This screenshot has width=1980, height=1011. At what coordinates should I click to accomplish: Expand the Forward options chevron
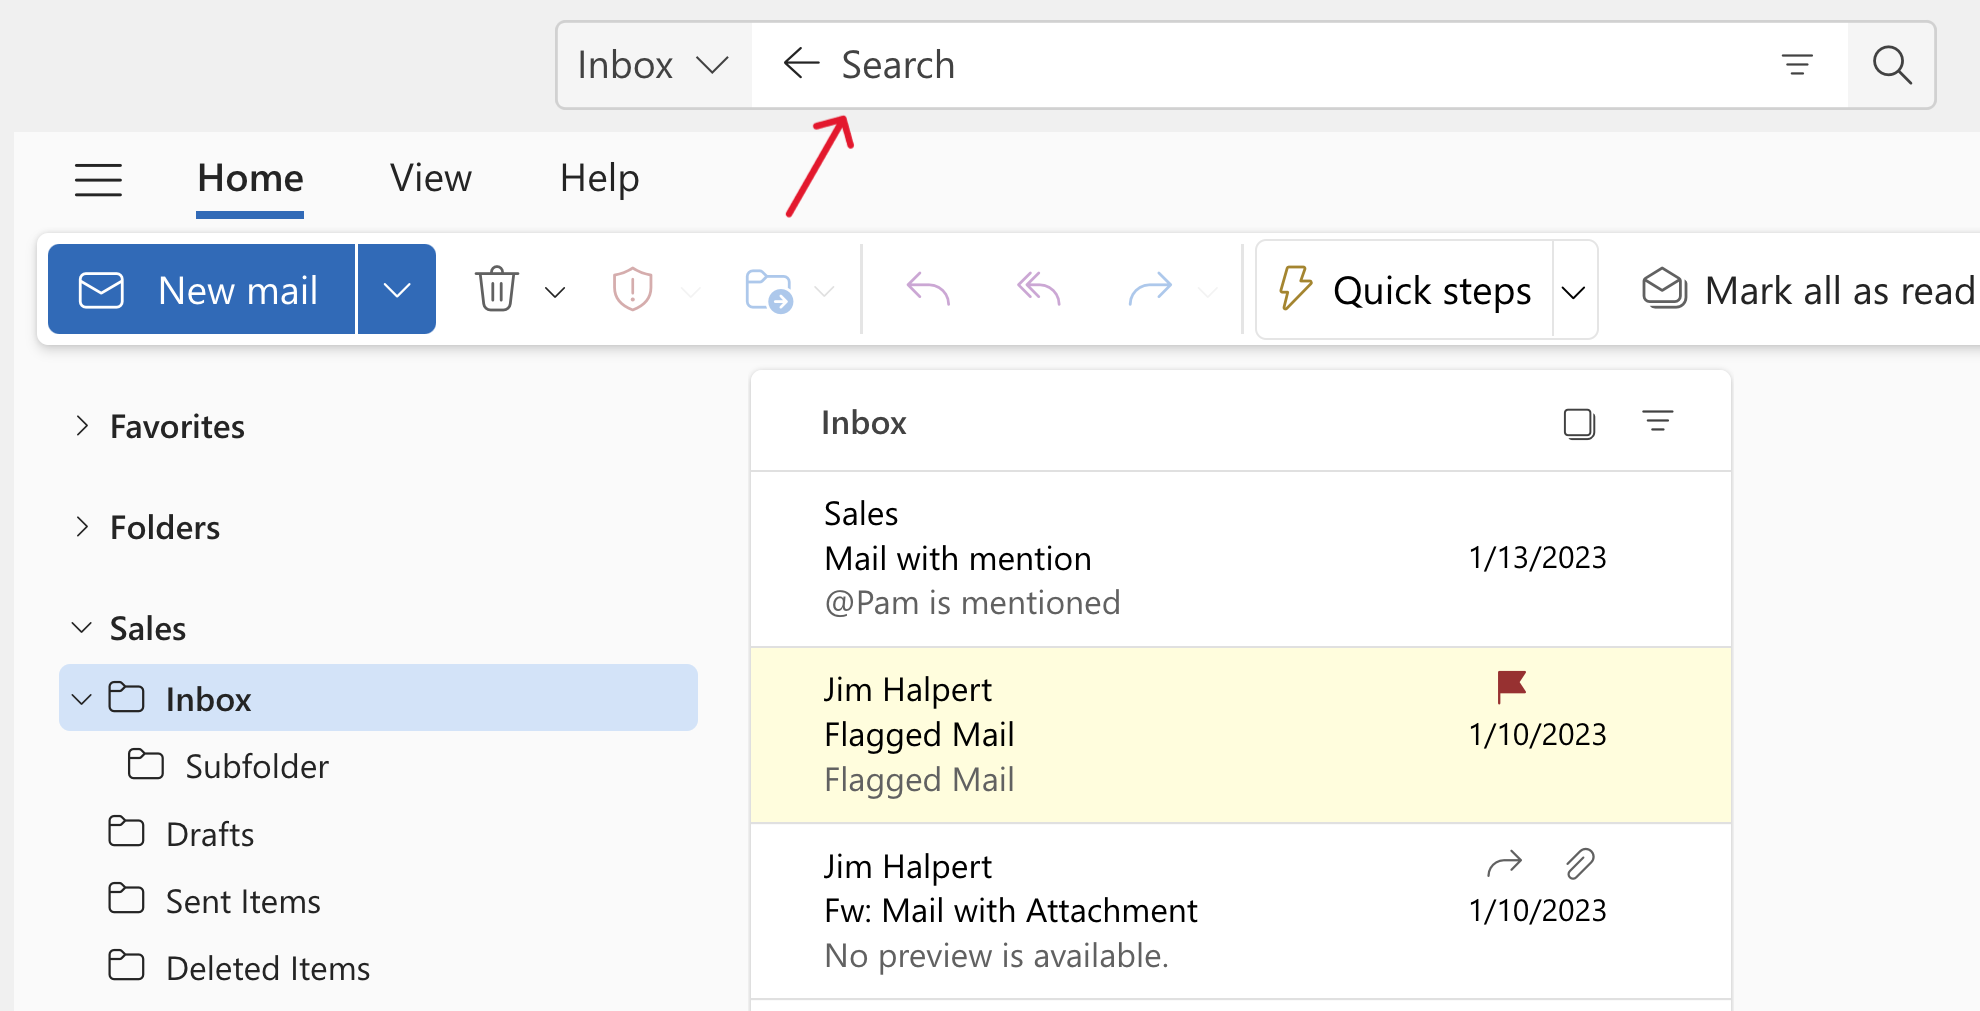pos(1208,292)
